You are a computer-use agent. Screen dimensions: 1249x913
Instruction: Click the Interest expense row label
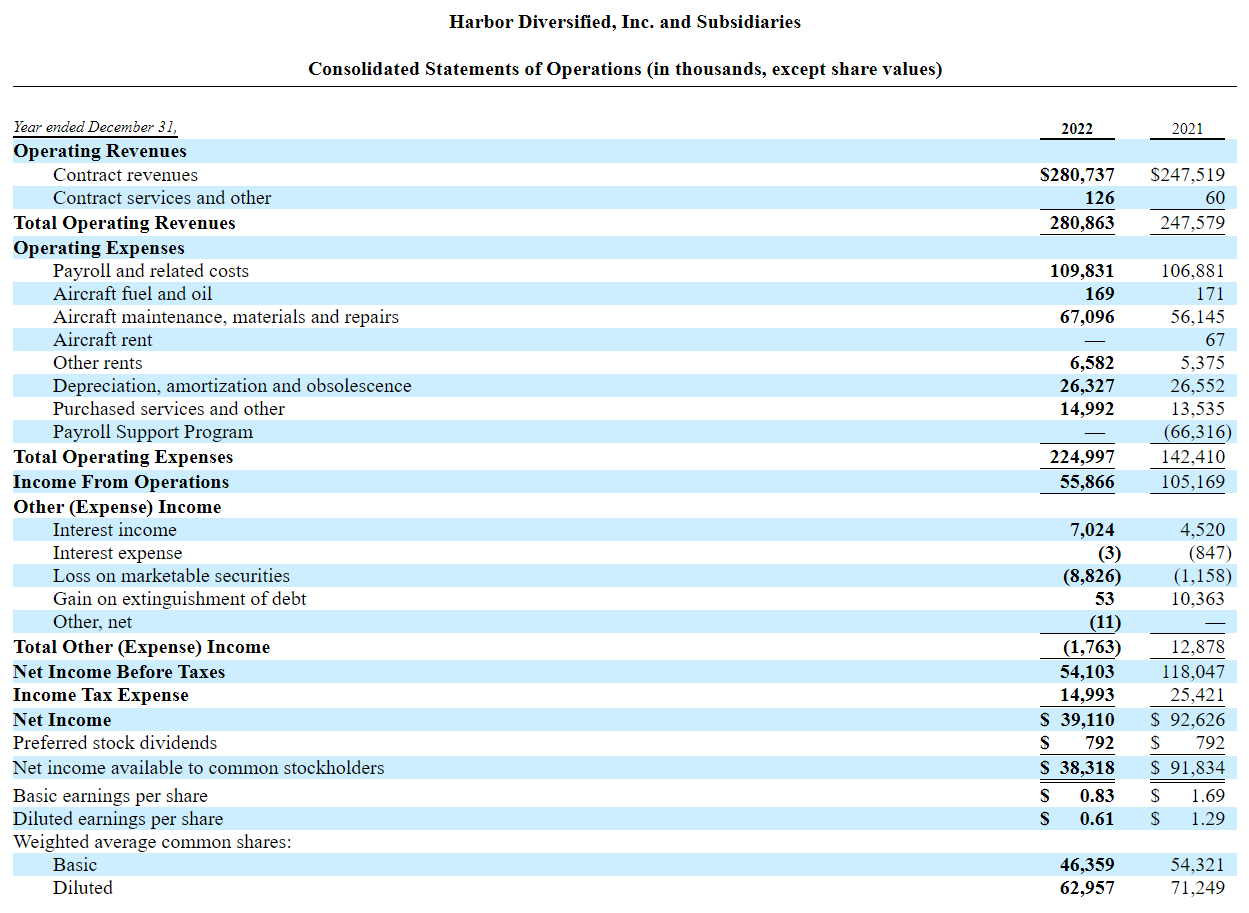click(118, 553)
